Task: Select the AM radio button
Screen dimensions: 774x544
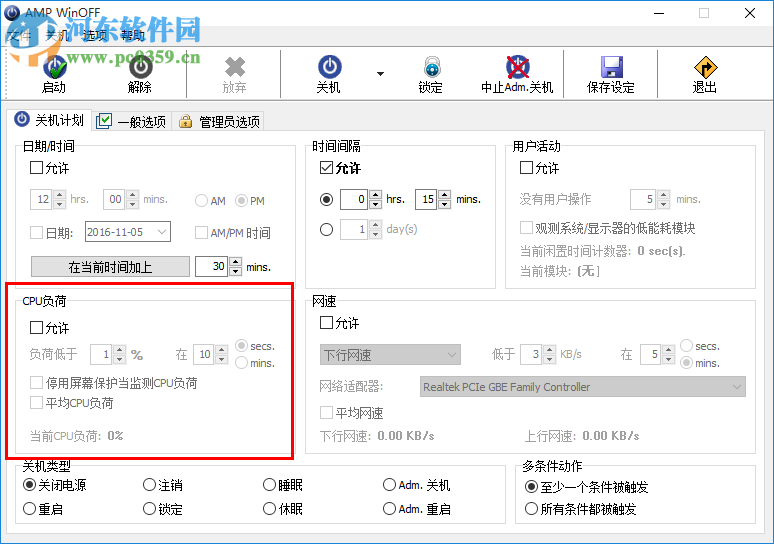Action: (x=201, y=200)
